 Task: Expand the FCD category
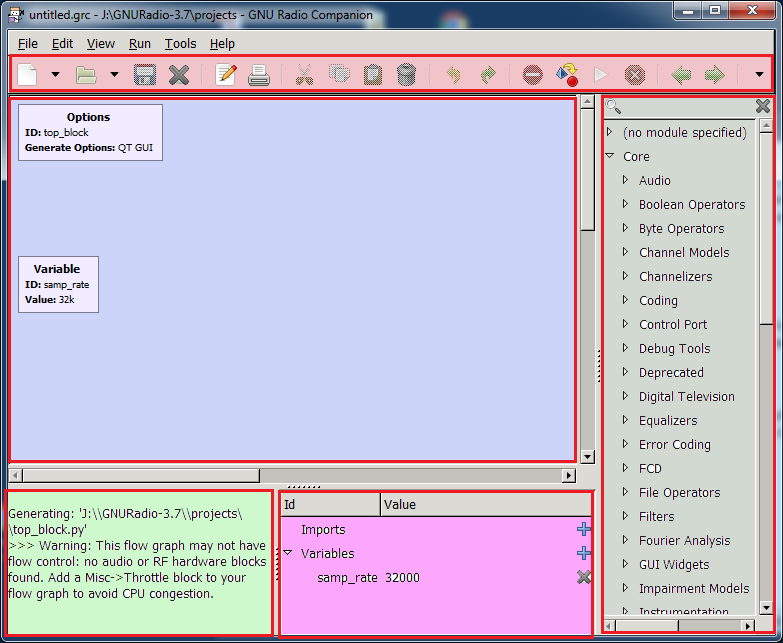coord(625,468)
